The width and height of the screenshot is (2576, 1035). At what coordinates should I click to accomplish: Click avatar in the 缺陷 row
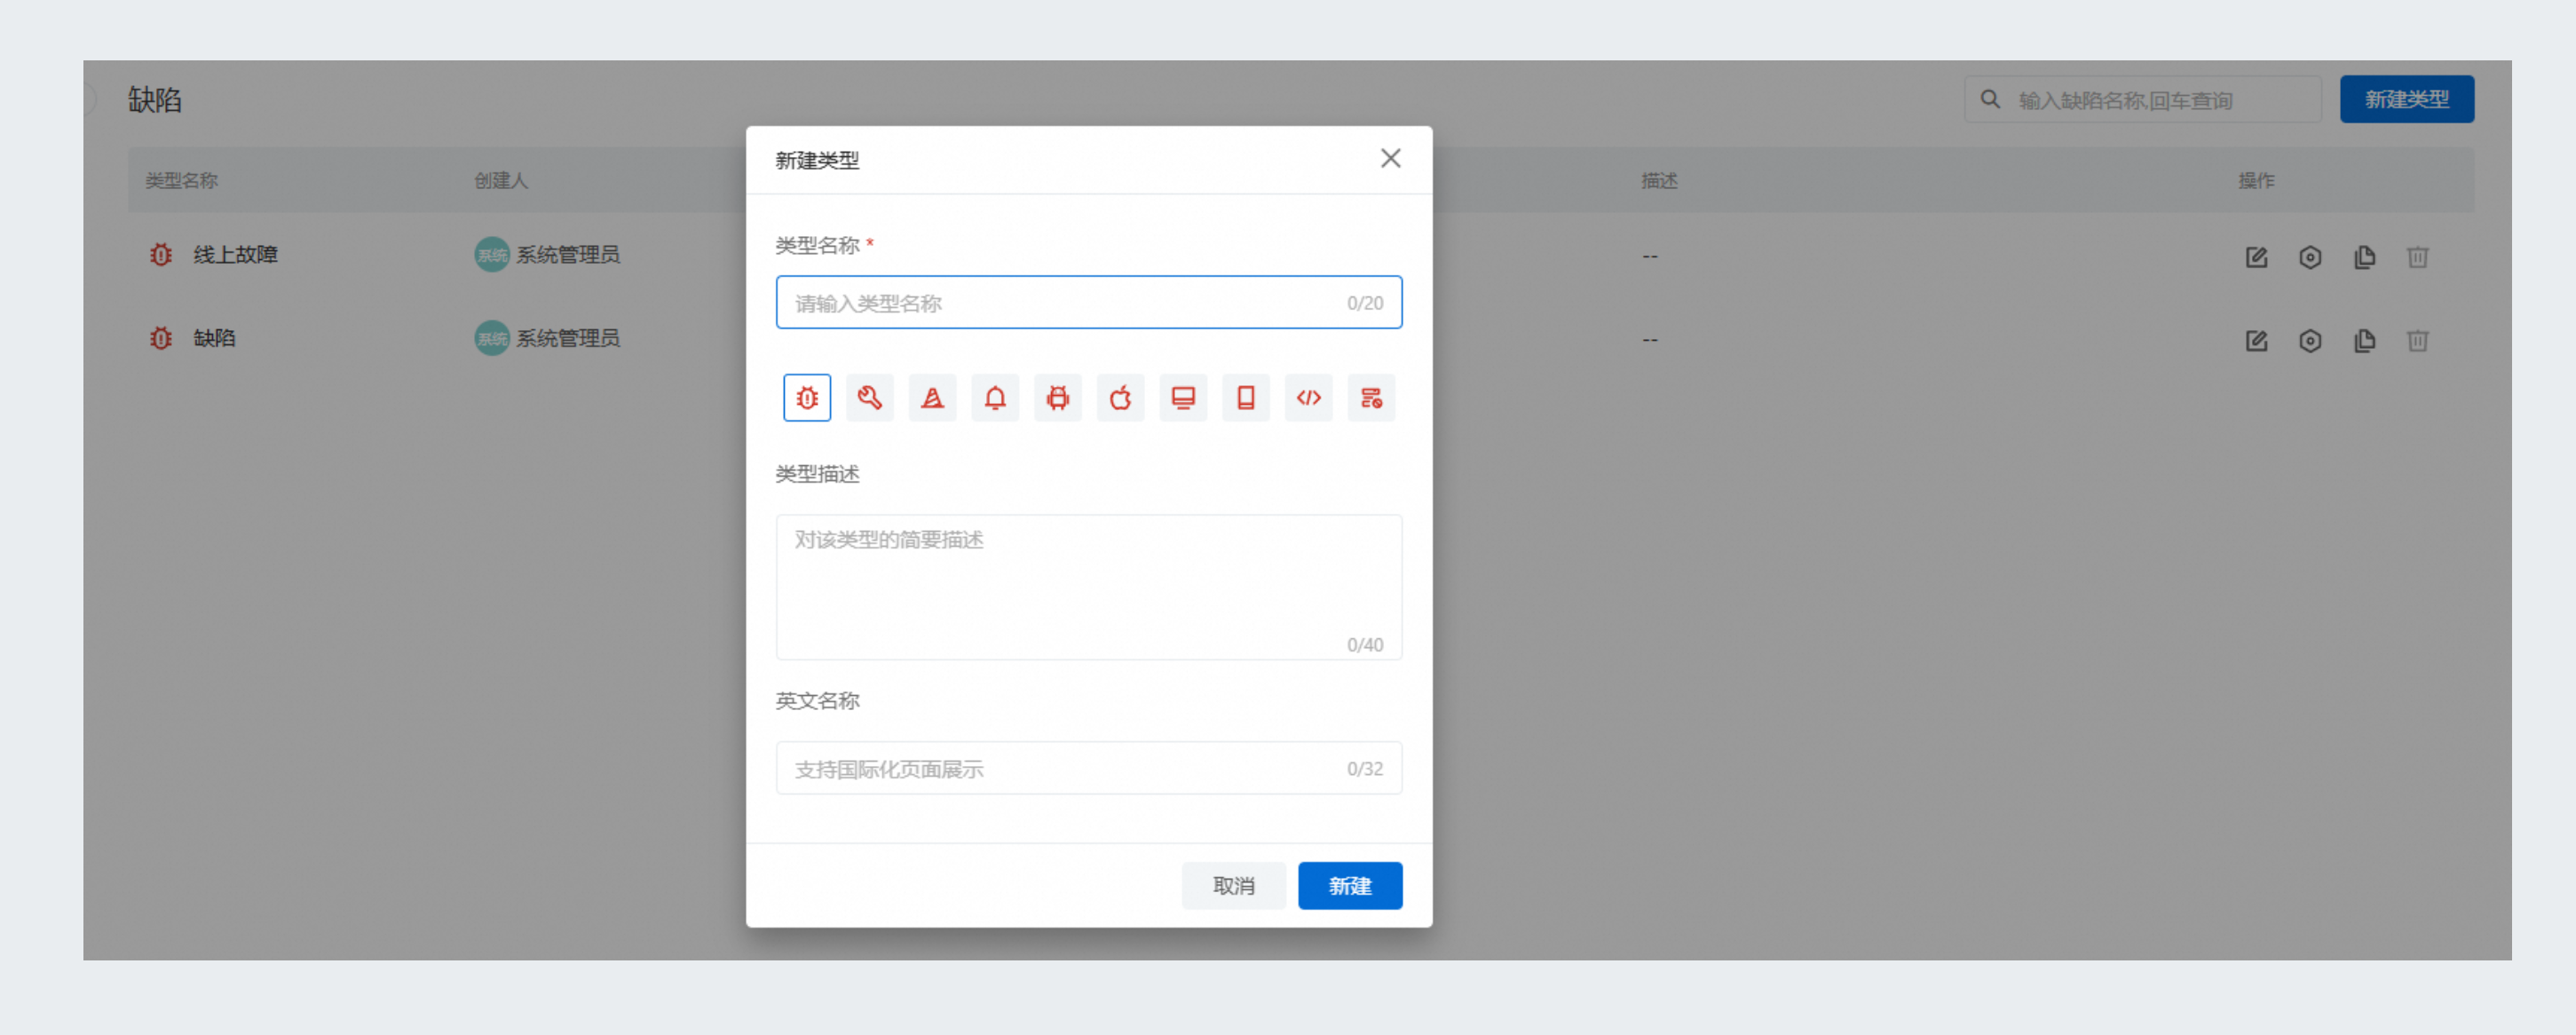pyautogui.click(x=491, y=338)
